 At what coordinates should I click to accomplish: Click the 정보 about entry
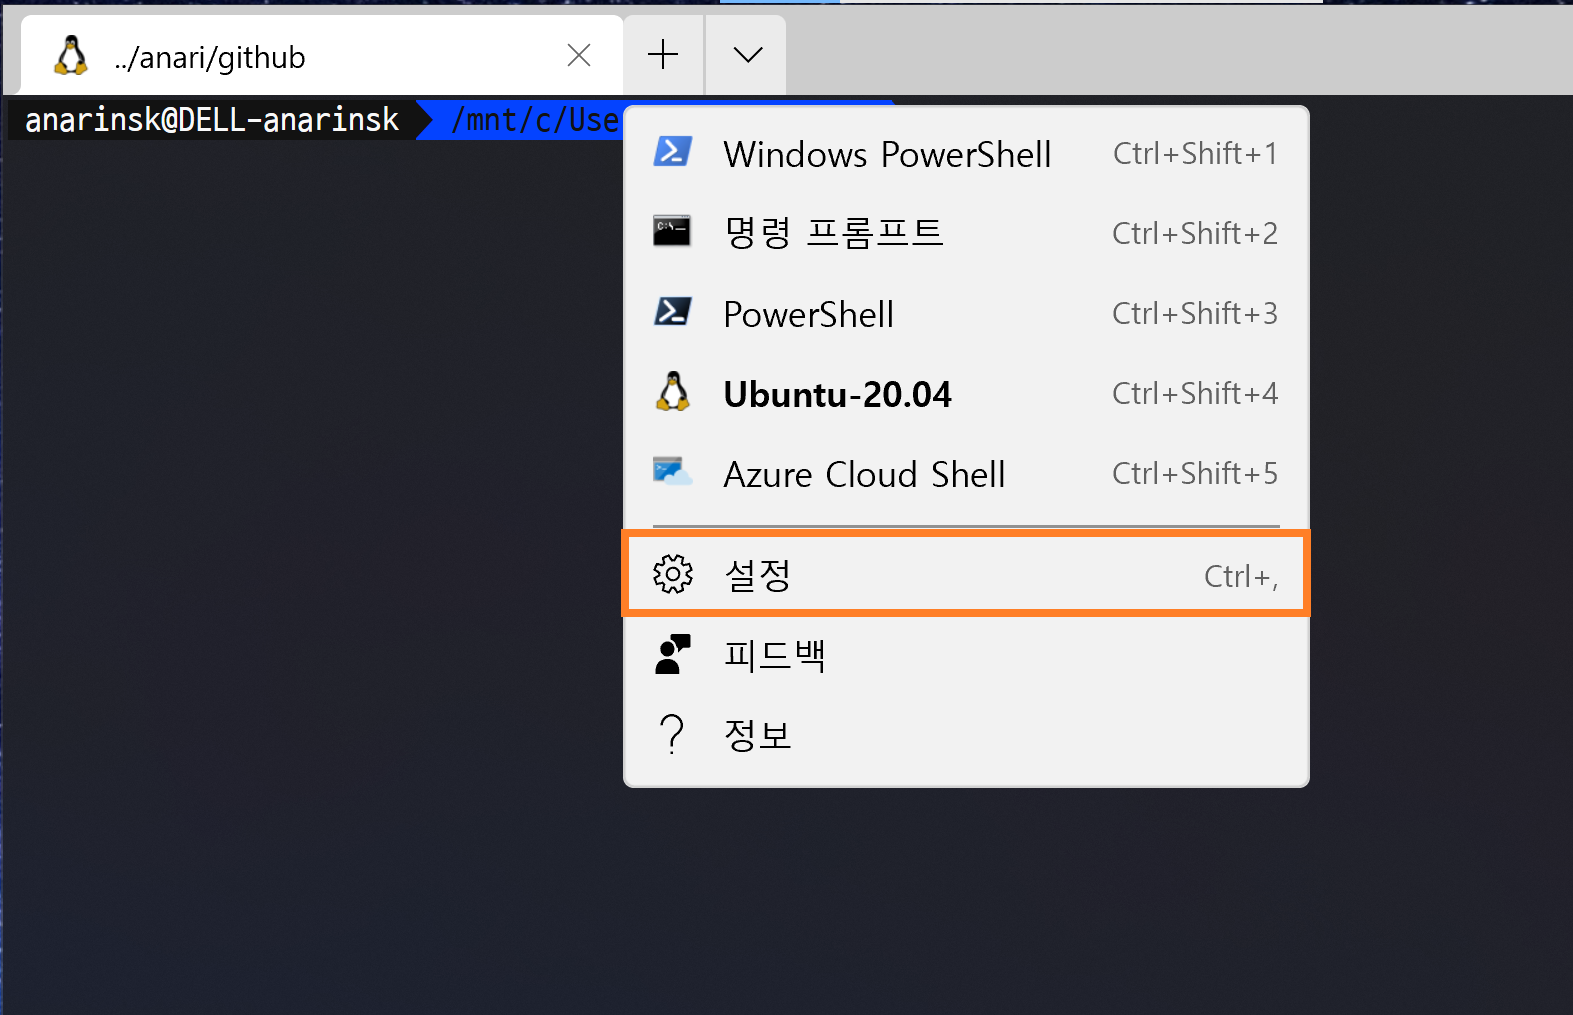point(966,735)
